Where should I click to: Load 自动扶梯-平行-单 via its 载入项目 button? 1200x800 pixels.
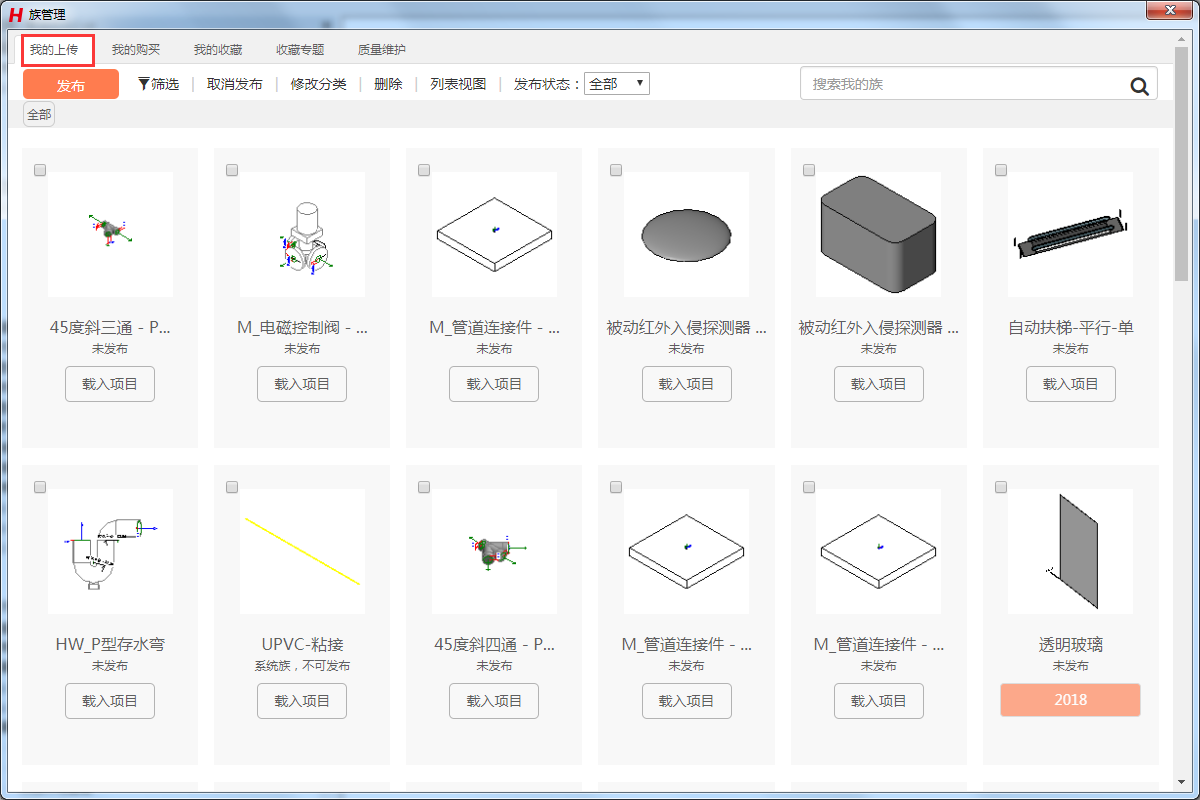(1070, 384)
